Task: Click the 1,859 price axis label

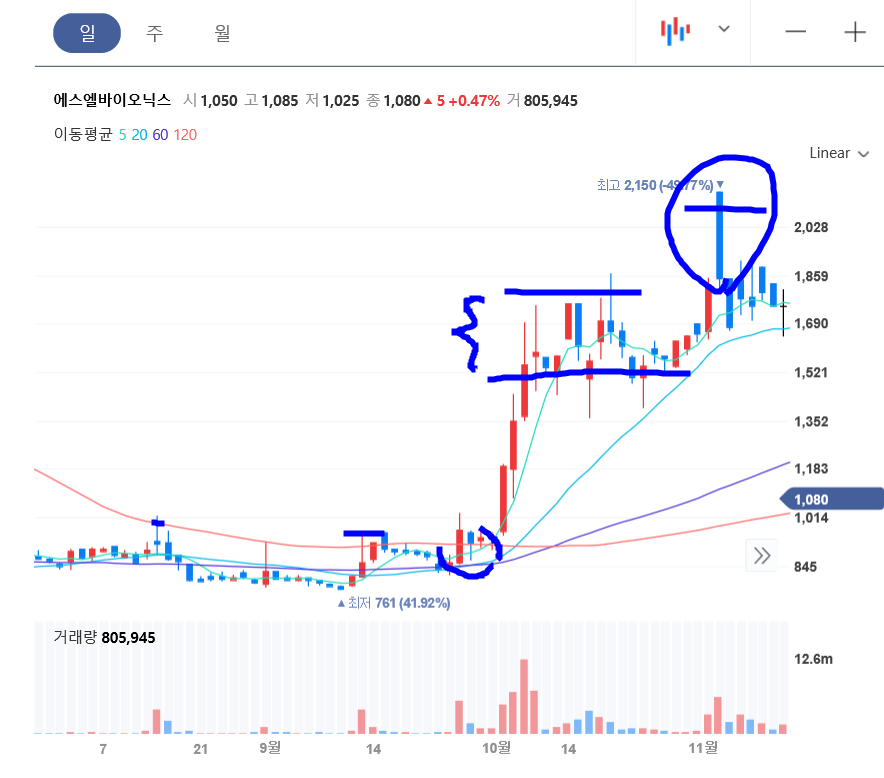Action: tap(811, 276)
